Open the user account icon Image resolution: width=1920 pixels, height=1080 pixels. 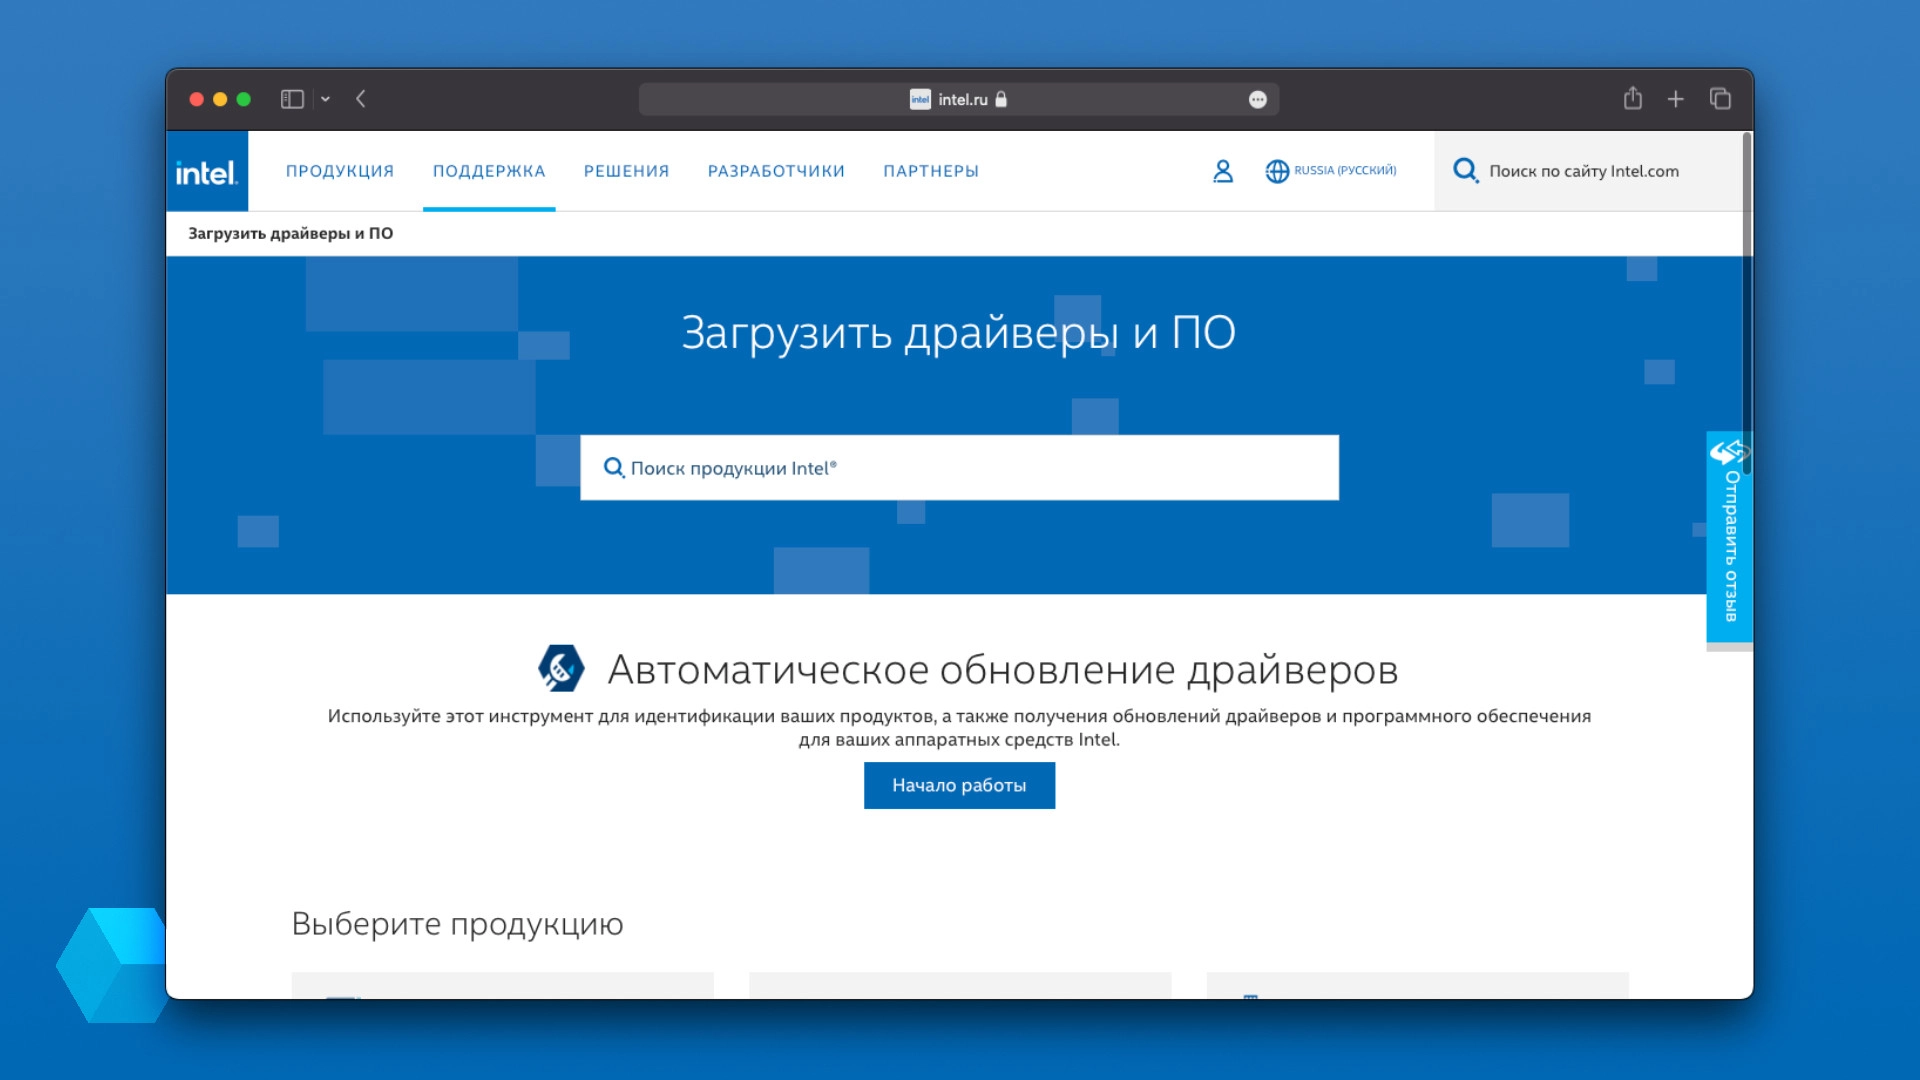click(x=1222, y=171)
